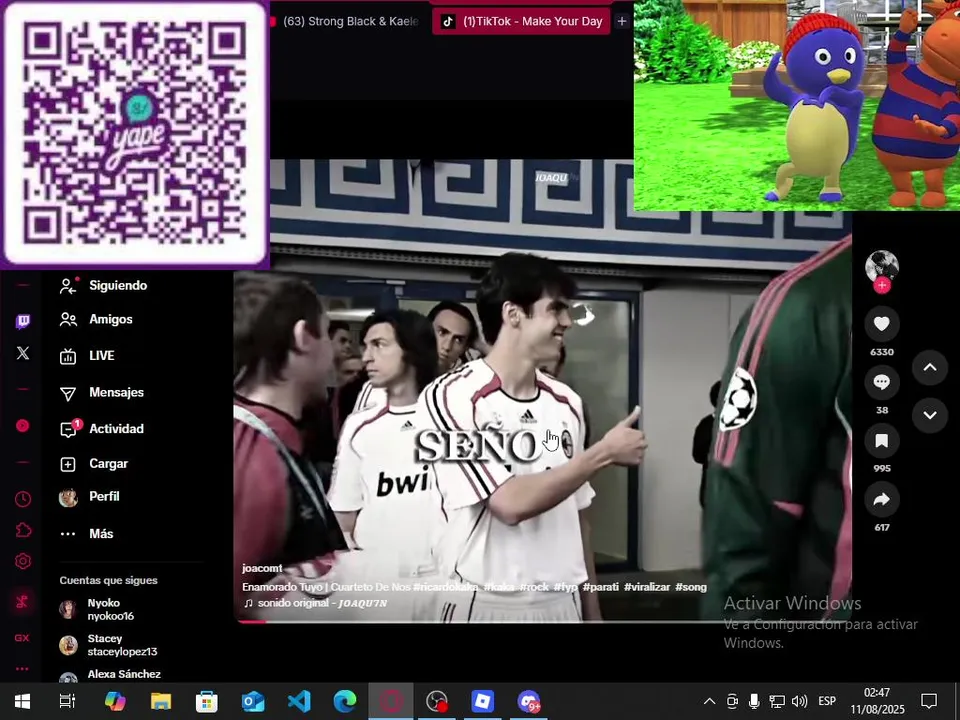Open the creator's avatar beside the video
960x720 pixels.
tap(882, 266)
